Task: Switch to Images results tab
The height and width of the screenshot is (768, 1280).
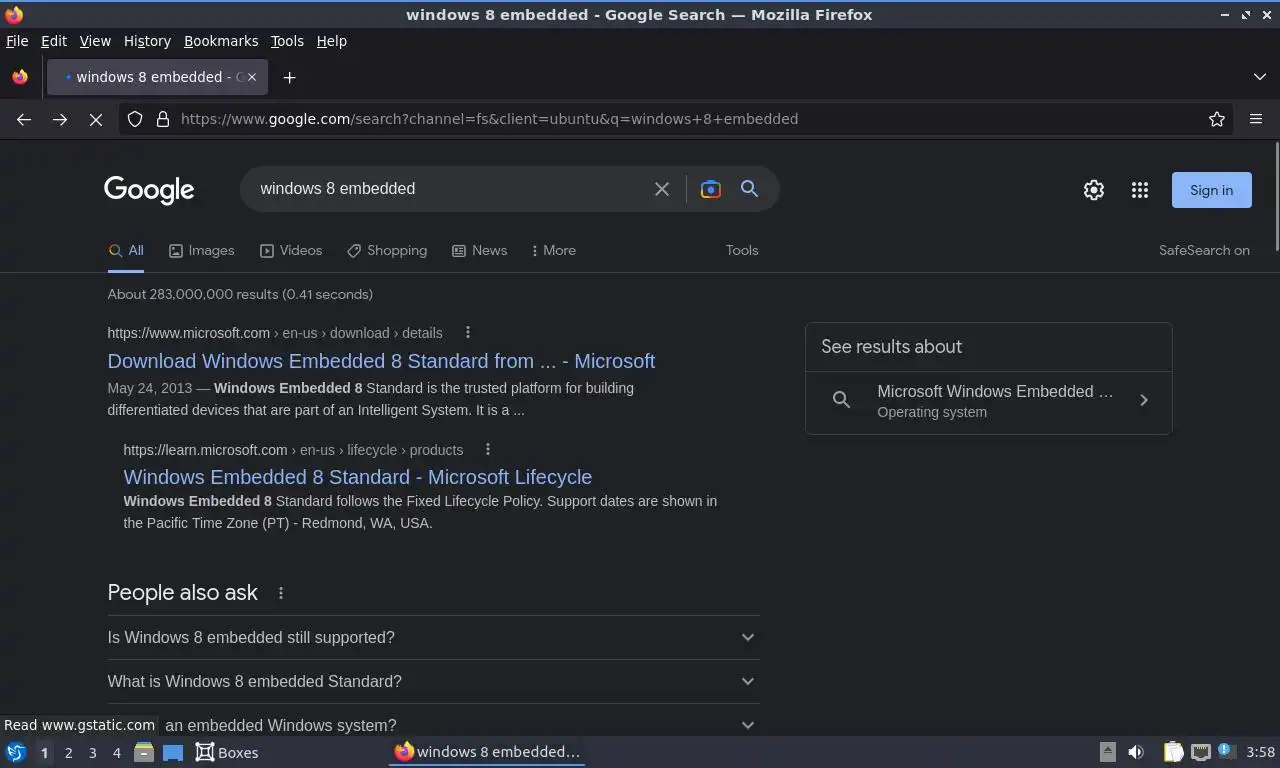Action: pos(201,251)
